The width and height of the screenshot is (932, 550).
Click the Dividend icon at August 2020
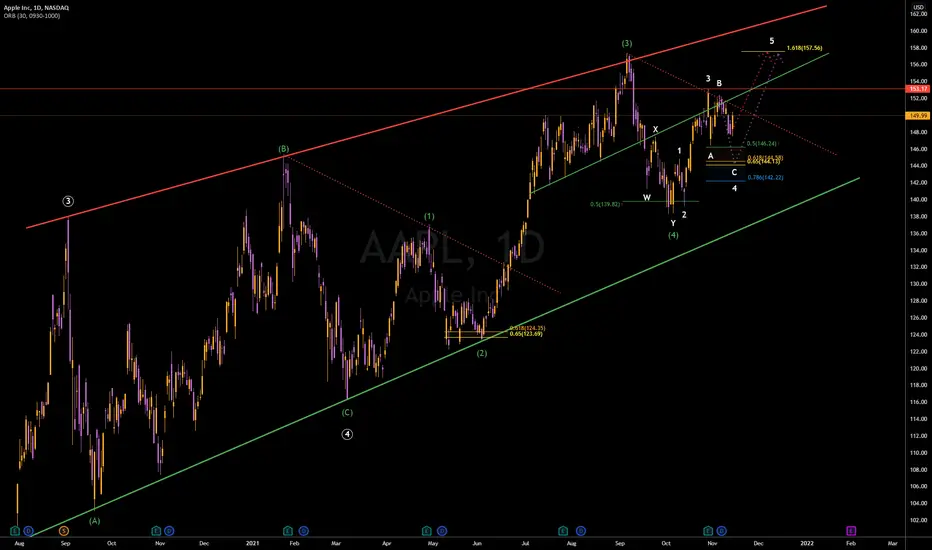click(x=28, y=530)
